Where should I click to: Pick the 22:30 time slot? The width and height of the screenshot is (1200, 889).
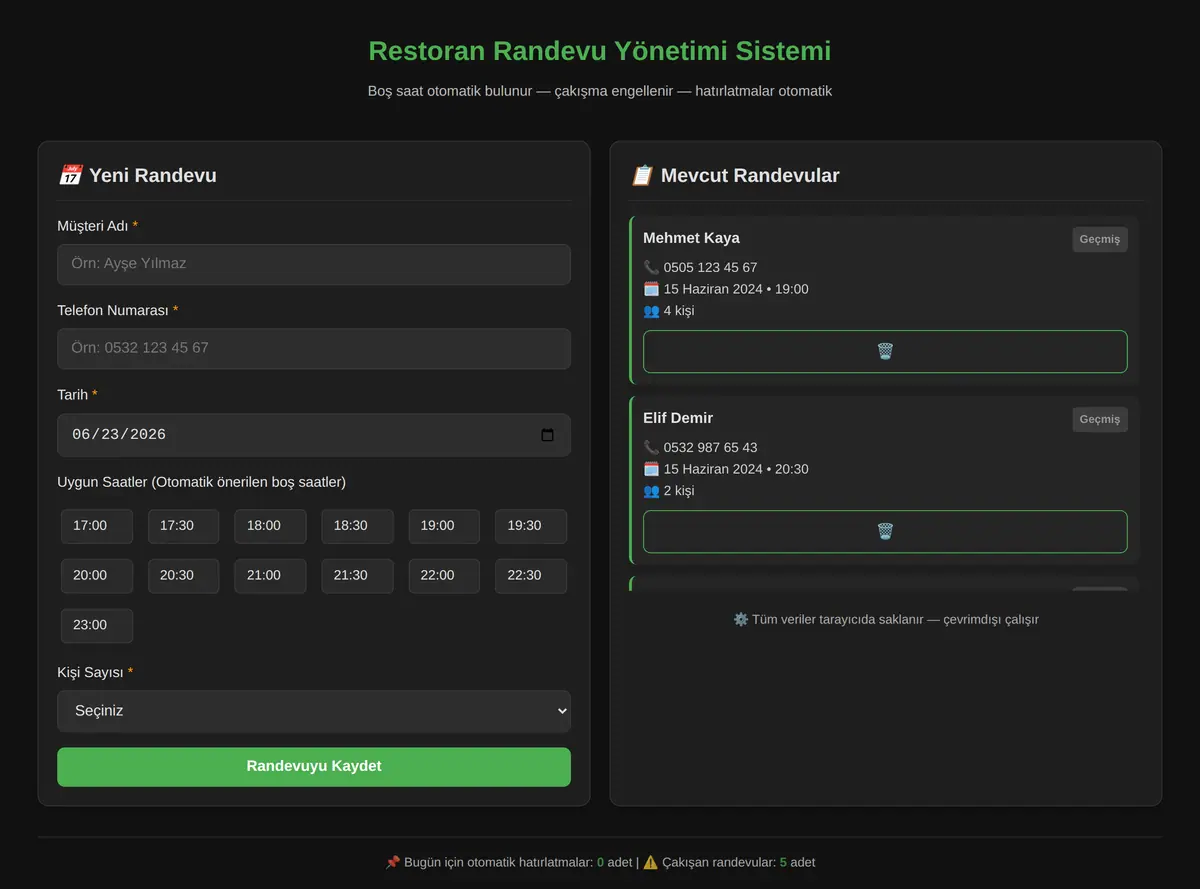[531, 576]
